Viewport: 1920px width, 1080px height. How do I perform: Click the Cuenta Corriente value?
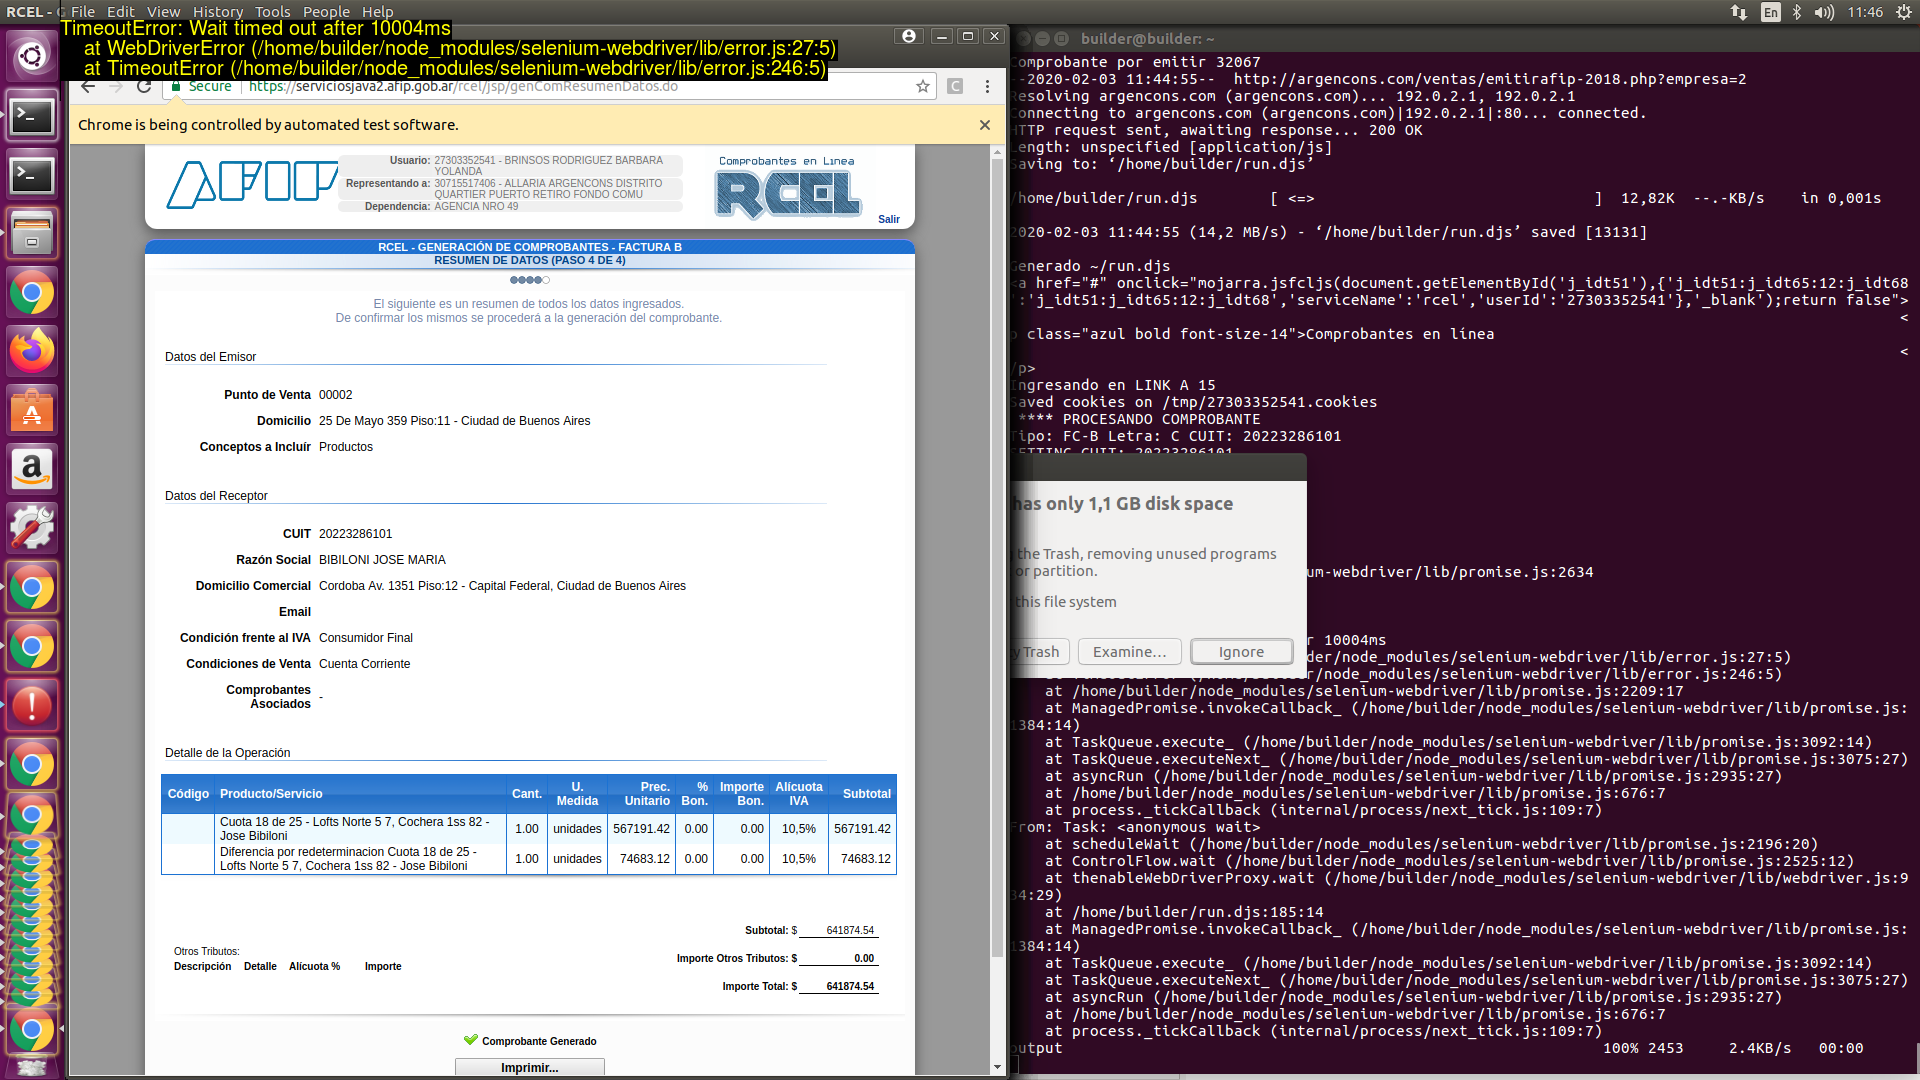pyautogui.click(x=364, y=664)
